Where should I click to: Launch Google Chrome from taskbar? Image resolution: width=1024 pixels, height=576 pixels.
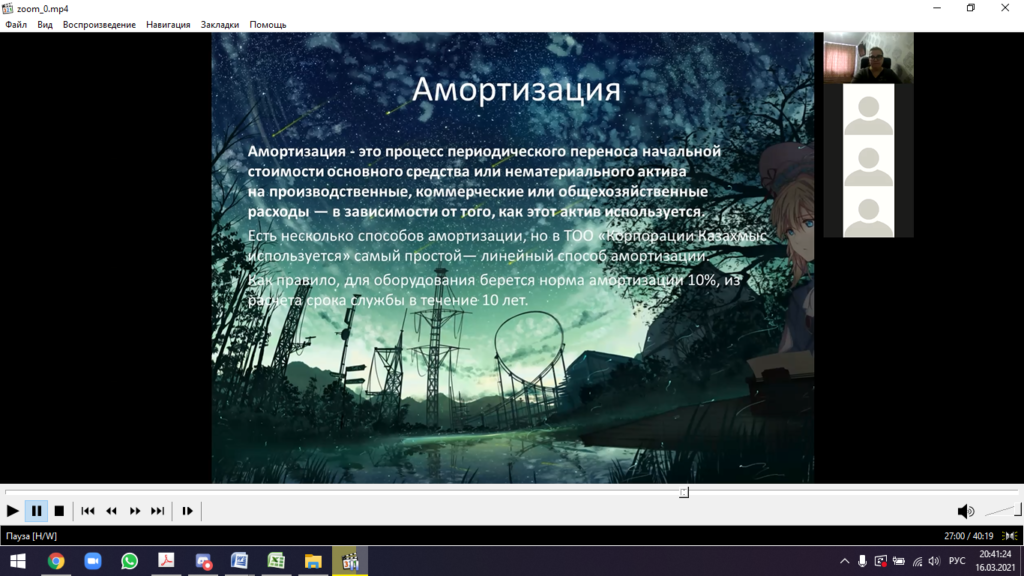pyautogui.click(x=56, y=561)
